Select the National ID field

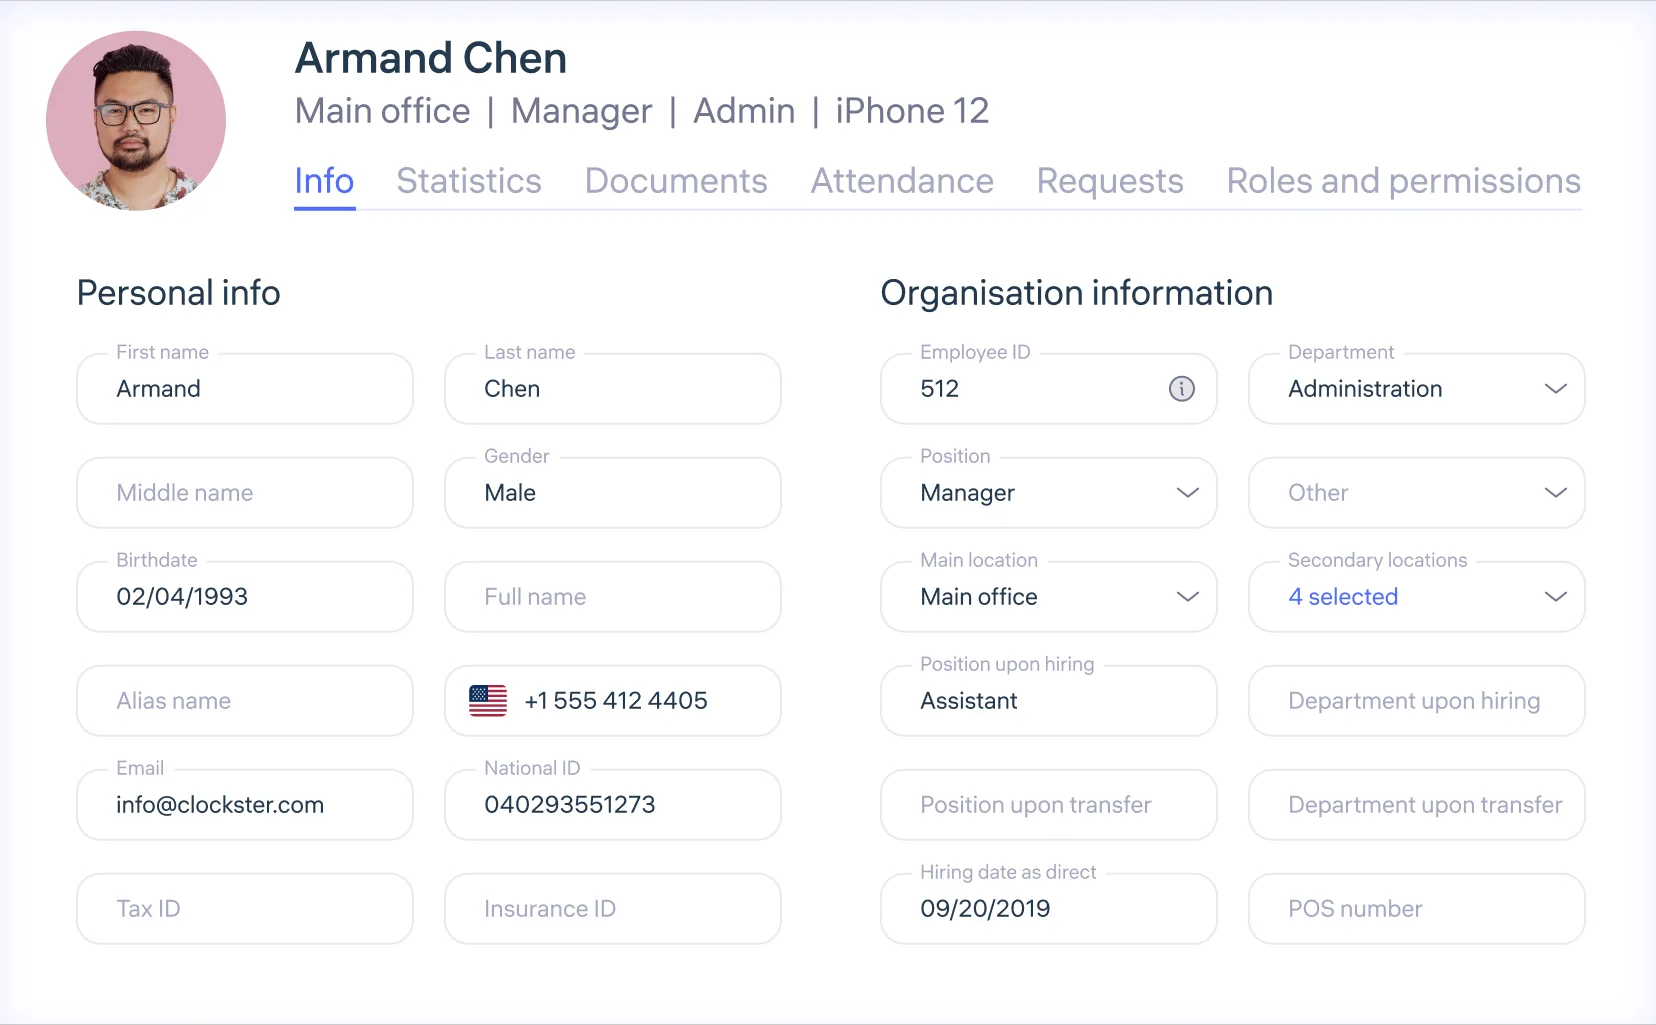pyautogui.click(x=613, y=805)
